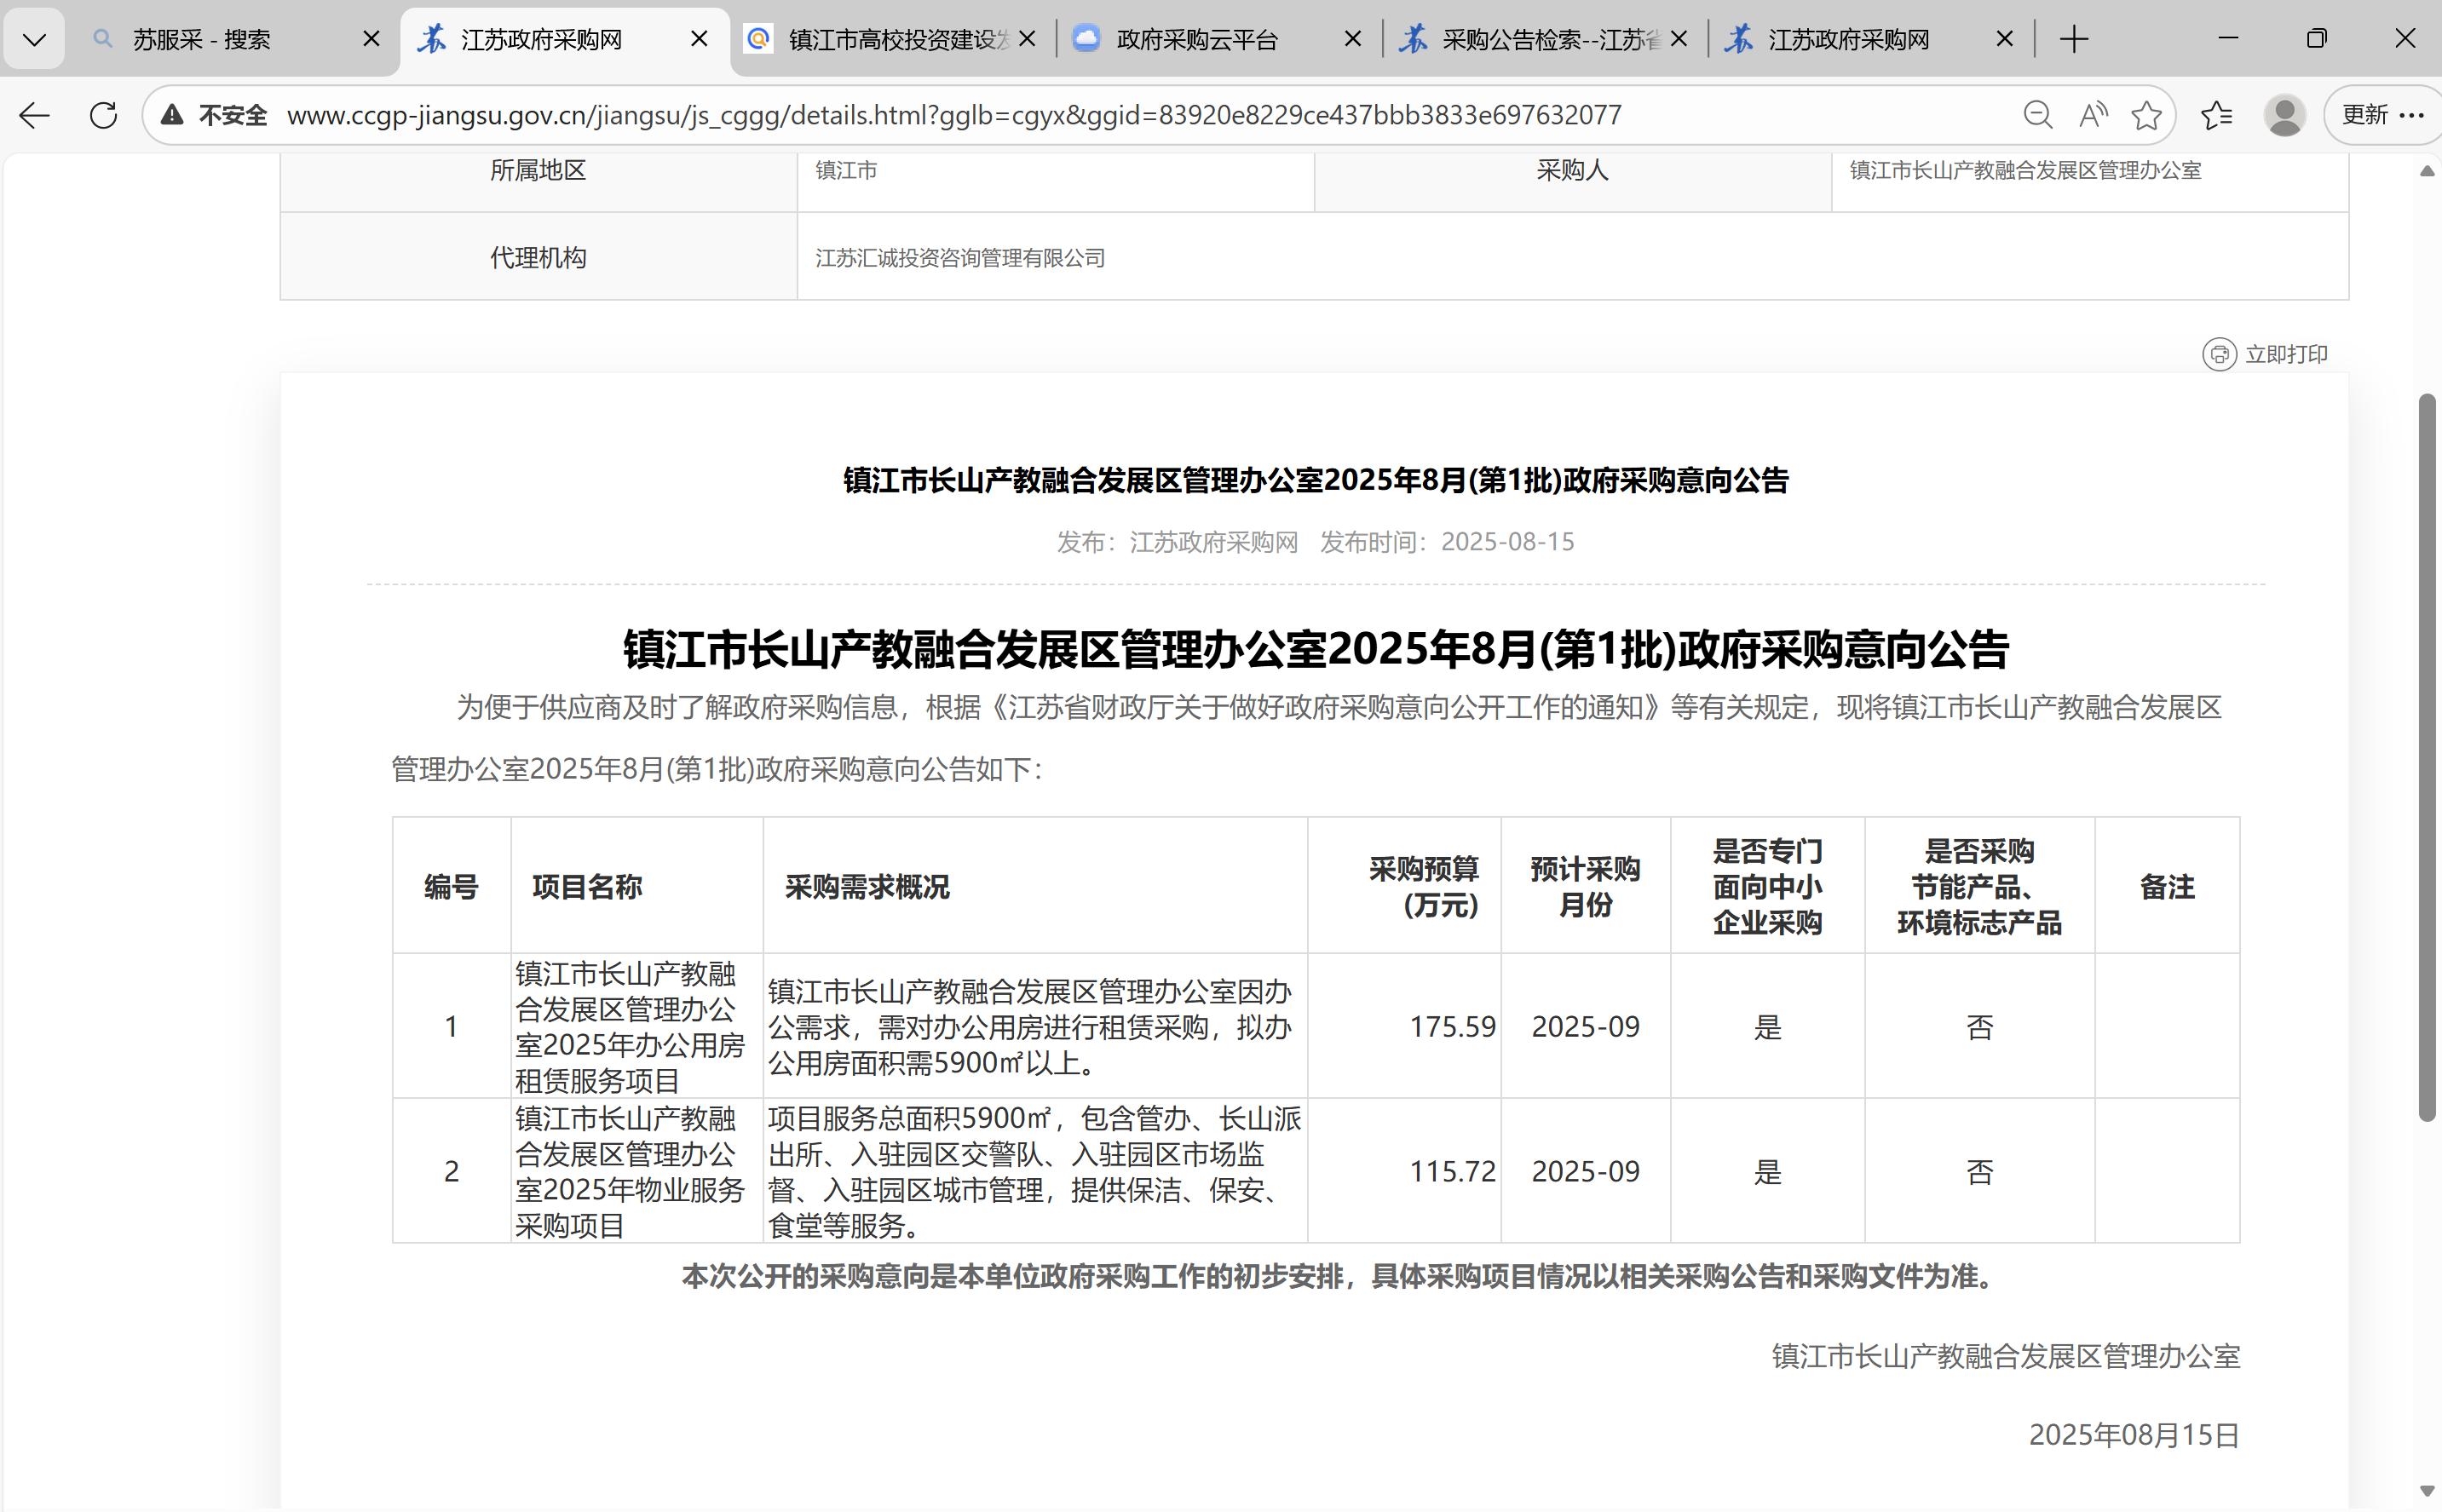Click the vertical scrollbar thumb

click(2427, 757)
